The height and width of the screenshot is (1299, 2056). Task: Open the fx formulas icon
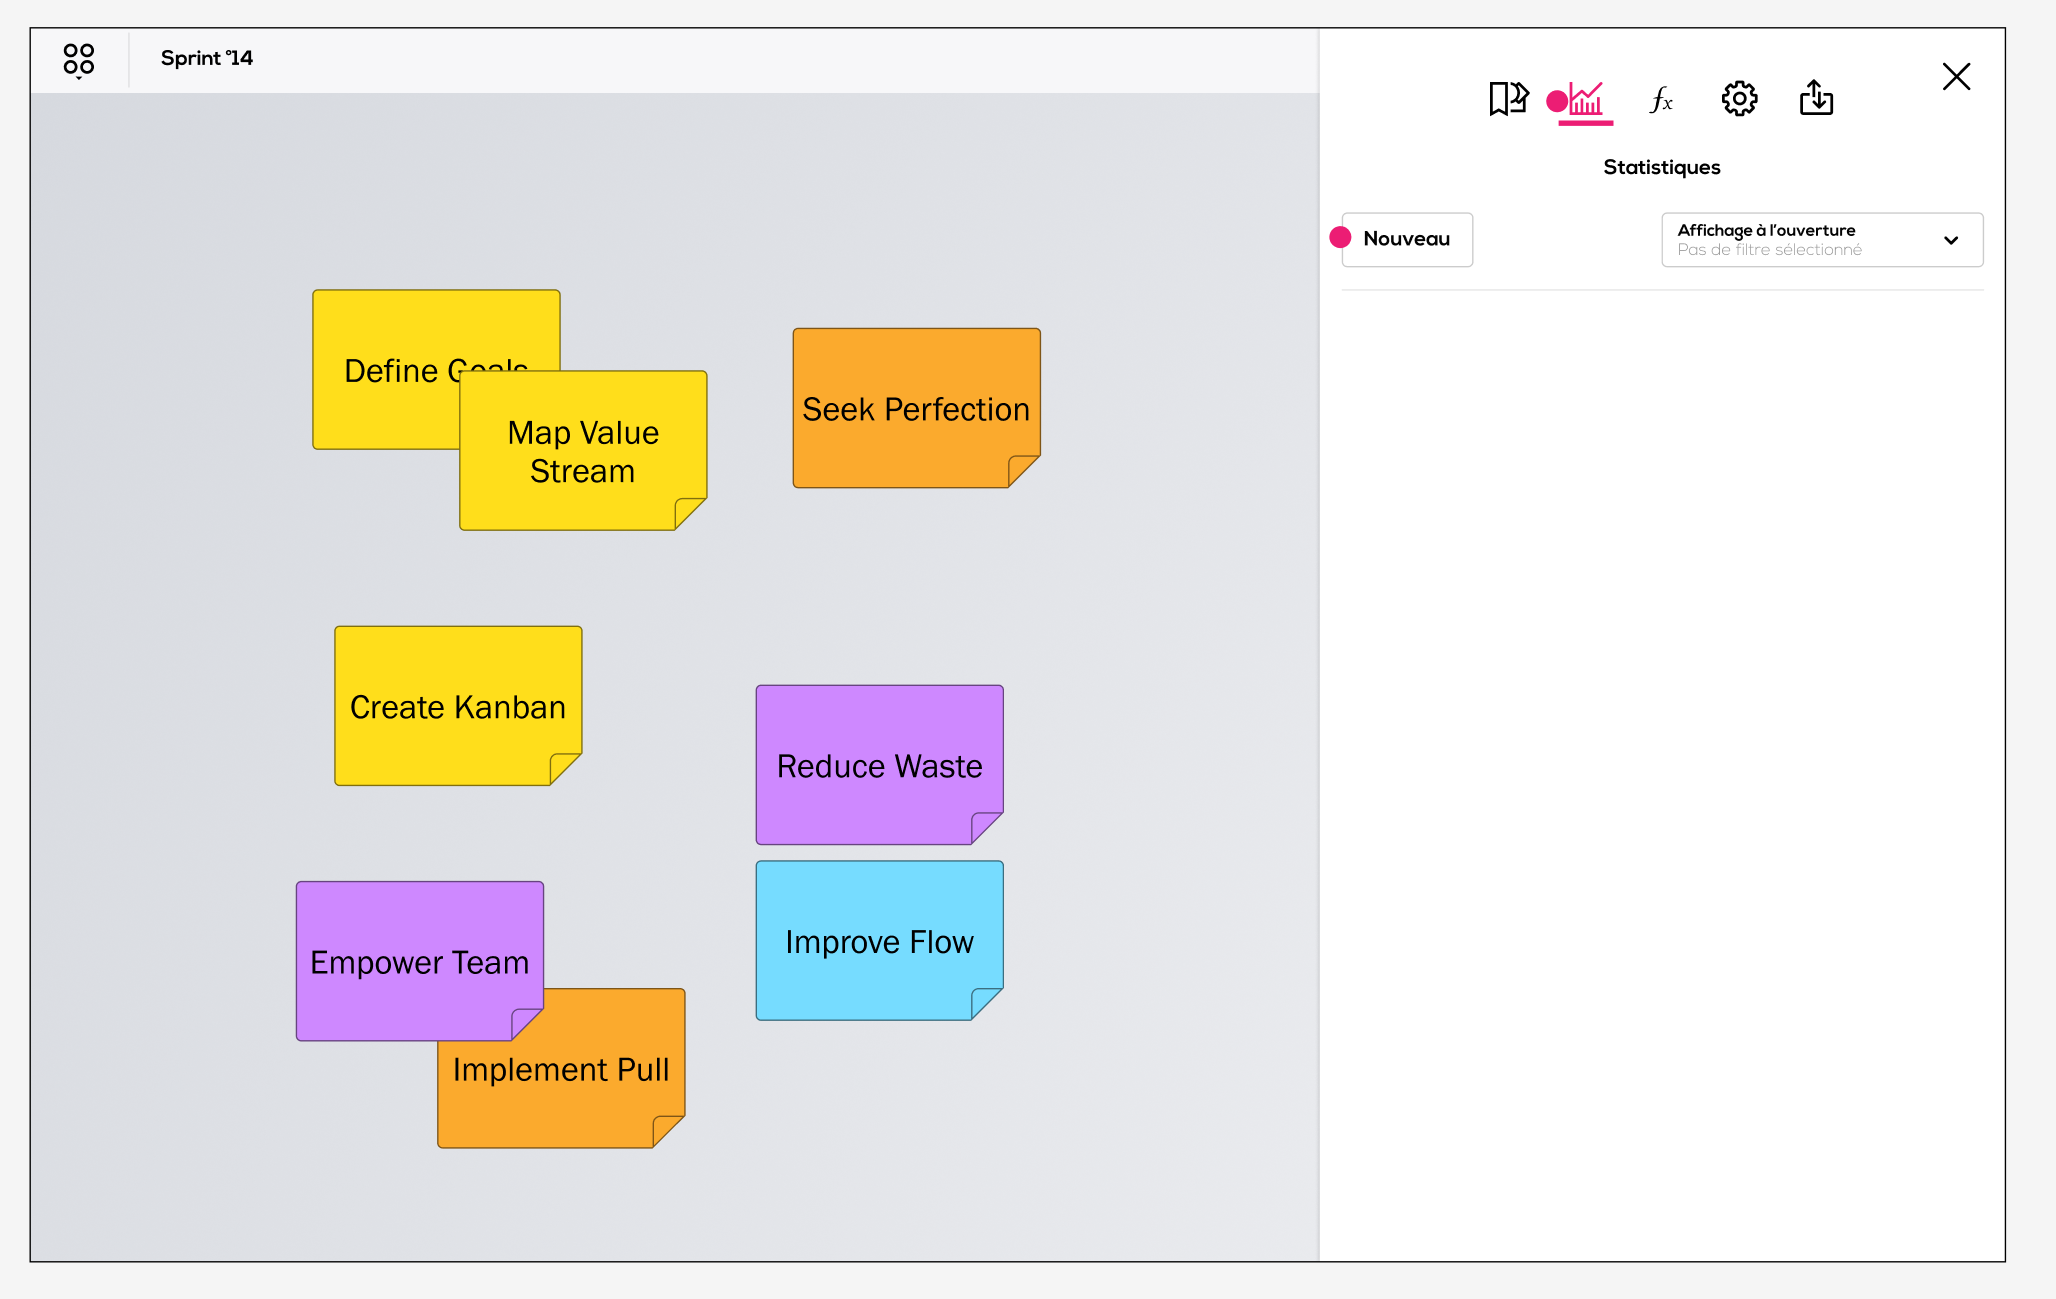click(1661, 99)
